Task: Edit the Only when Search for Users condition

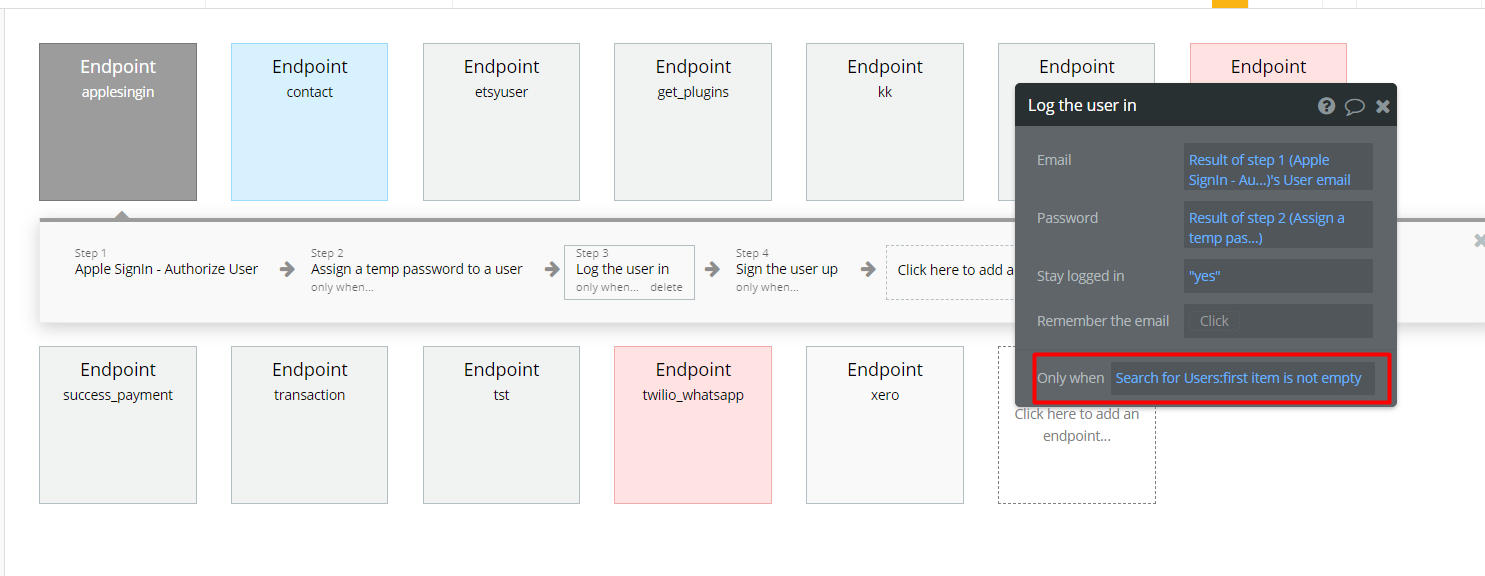Action: coord(1243,378)
